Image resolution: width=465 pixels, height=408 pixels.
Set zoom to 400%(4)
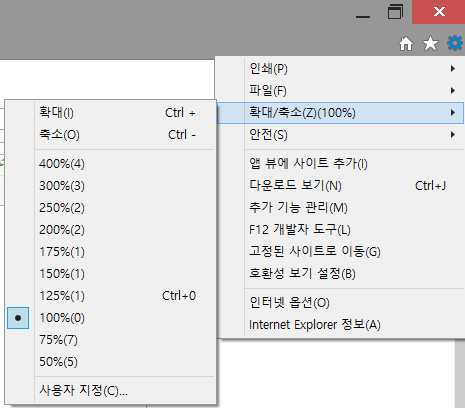click(x=110, y=164)
